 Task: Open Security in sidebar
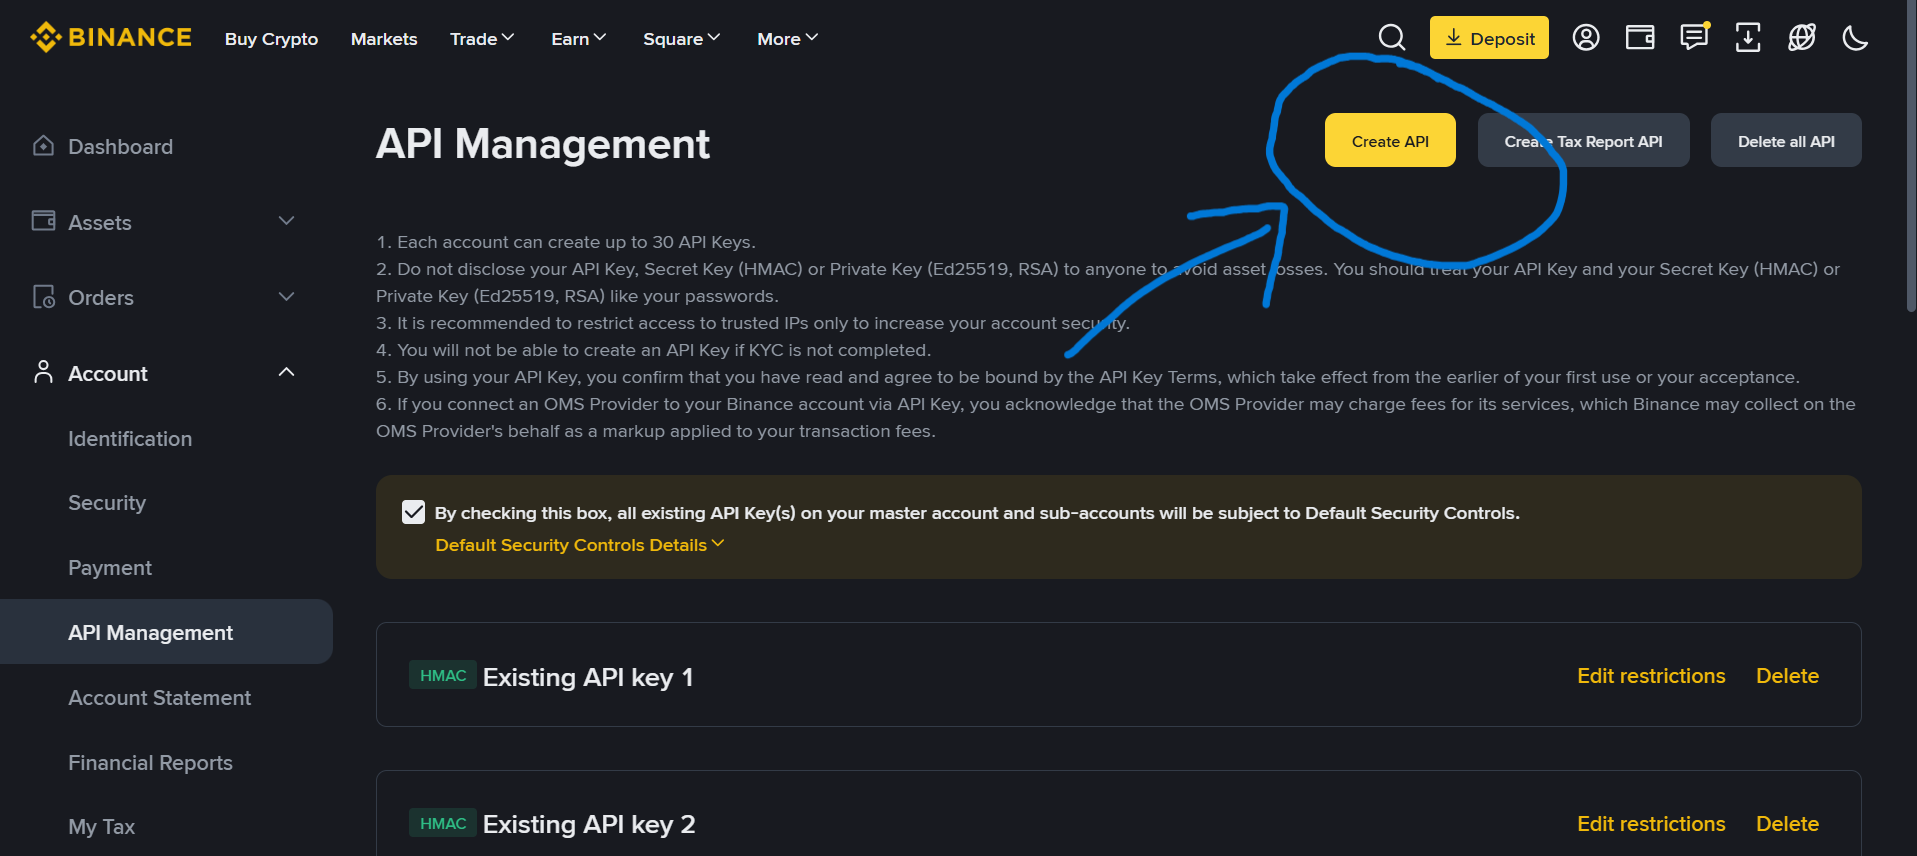pyautogui.click(x=107, y=503)
